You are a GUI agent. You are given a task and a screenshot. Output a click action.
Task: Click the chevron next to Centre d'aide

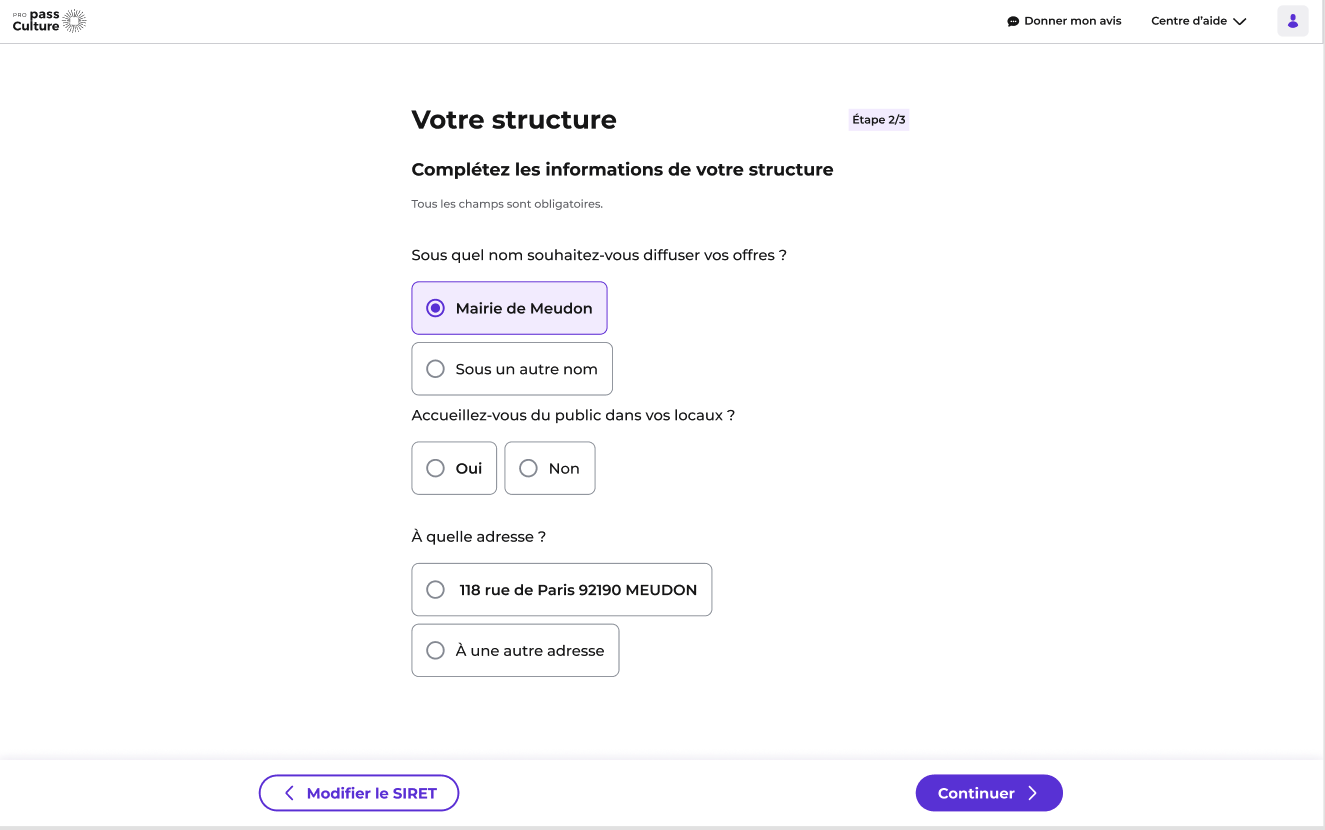[1240, 21]
